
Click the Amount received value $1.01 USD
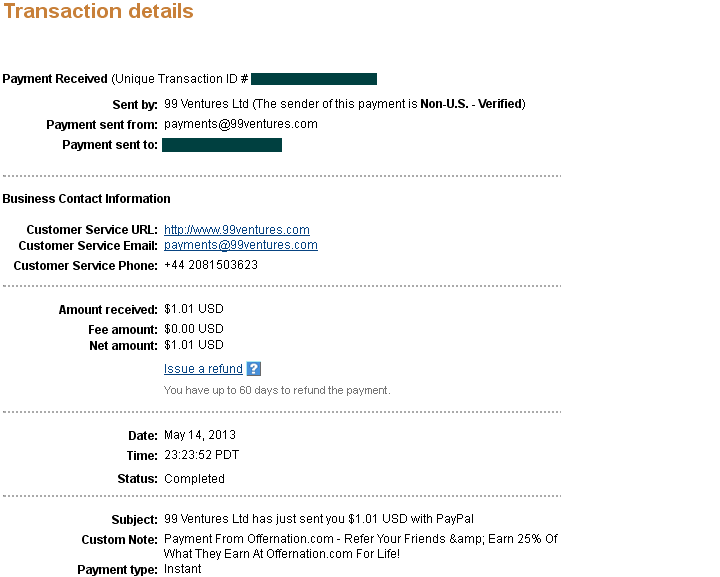pos(194,309)
